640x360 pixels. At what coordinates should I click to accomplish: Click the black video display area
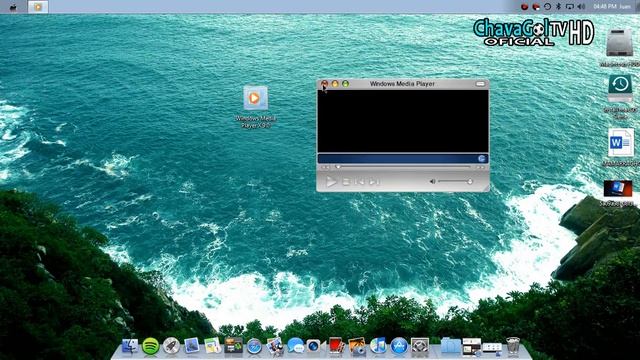tap(403, 121)
